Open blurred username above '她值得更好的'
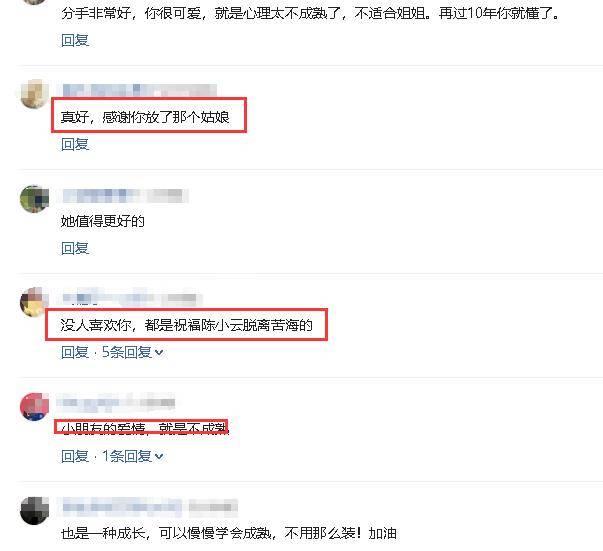 [125, 196]
